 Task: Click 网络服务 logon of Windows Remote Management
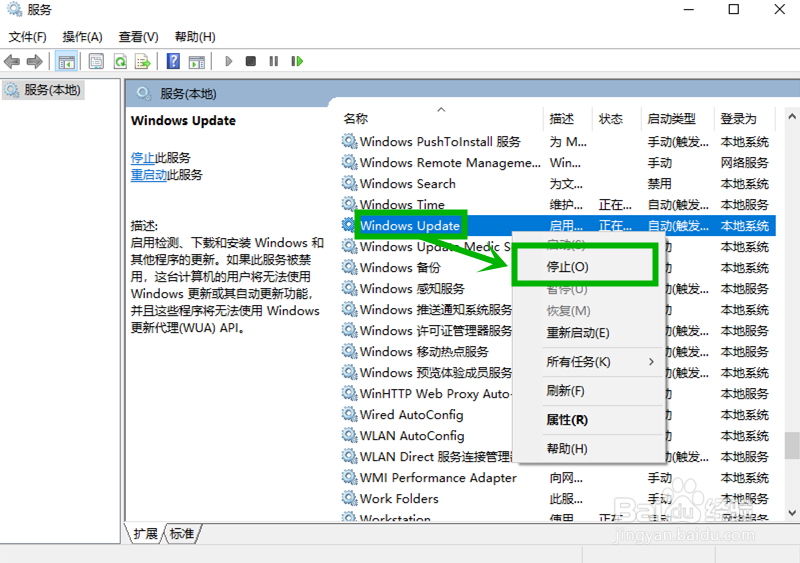tap(744, 162)
